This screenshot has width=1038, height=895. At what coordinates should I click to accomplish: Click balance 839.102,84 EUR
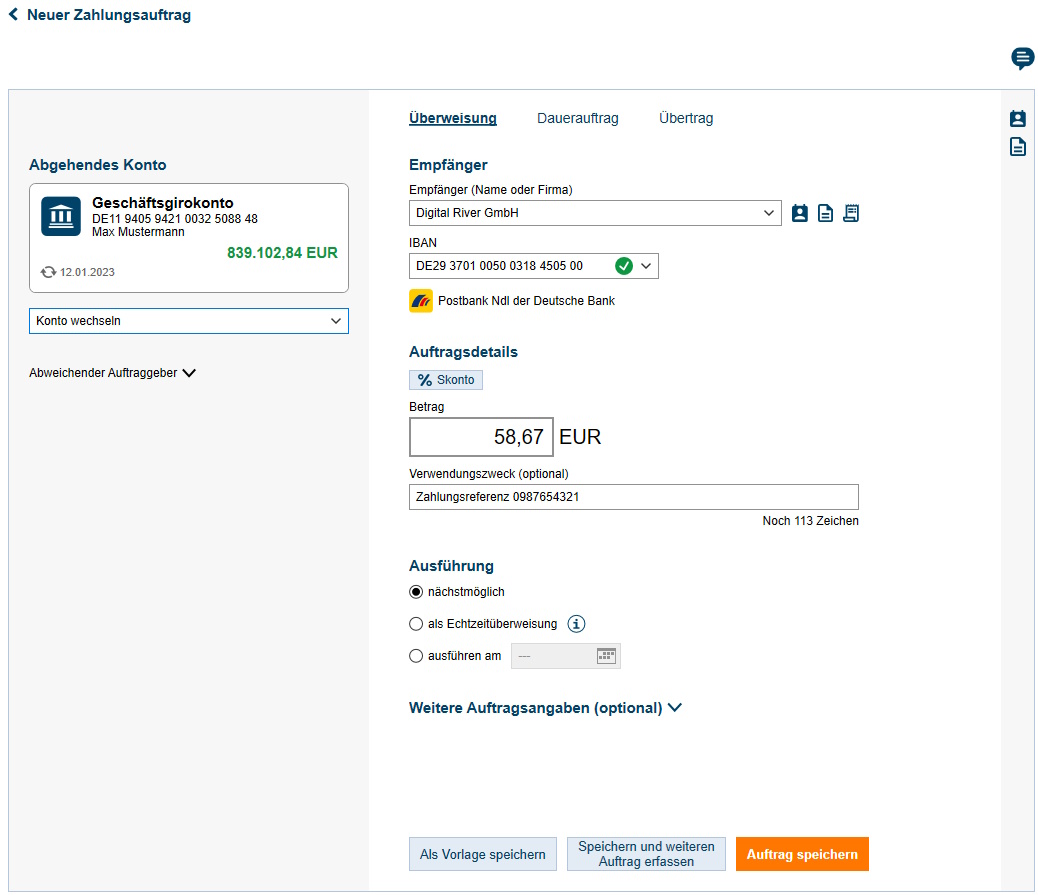point(282,253)
